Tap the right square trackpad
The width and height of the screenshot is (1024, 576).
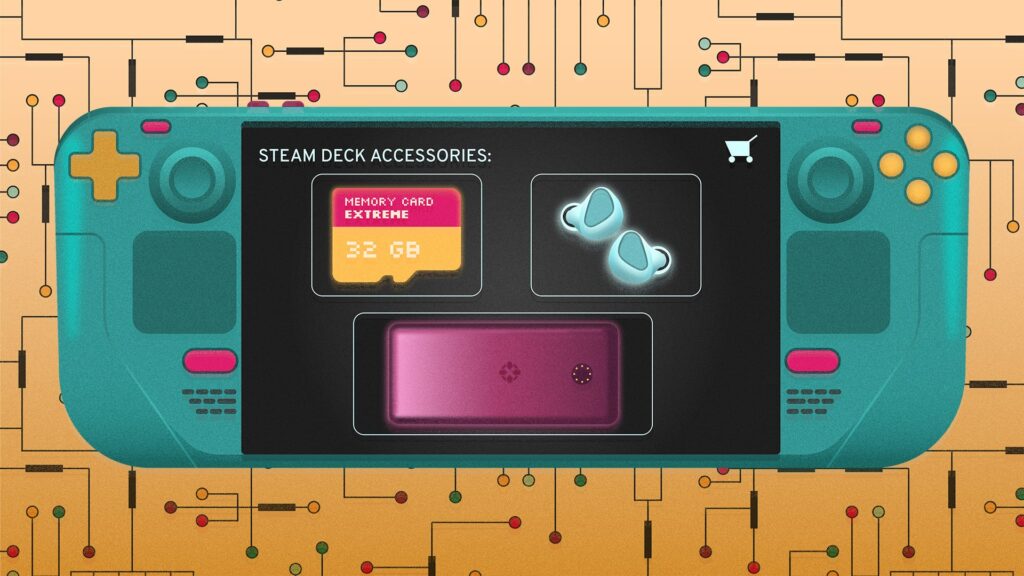click(x=838, y=282)
